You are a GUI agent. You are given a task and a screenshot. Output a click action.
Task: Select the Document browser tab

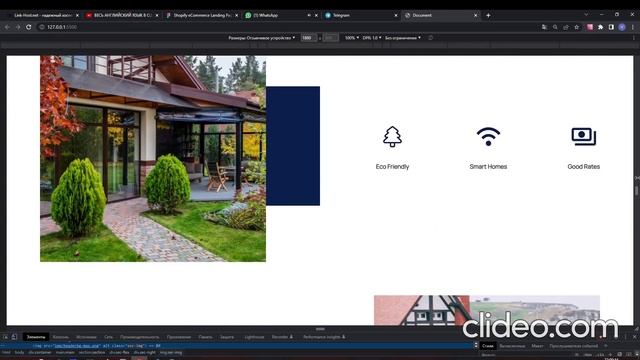point(441,15)
